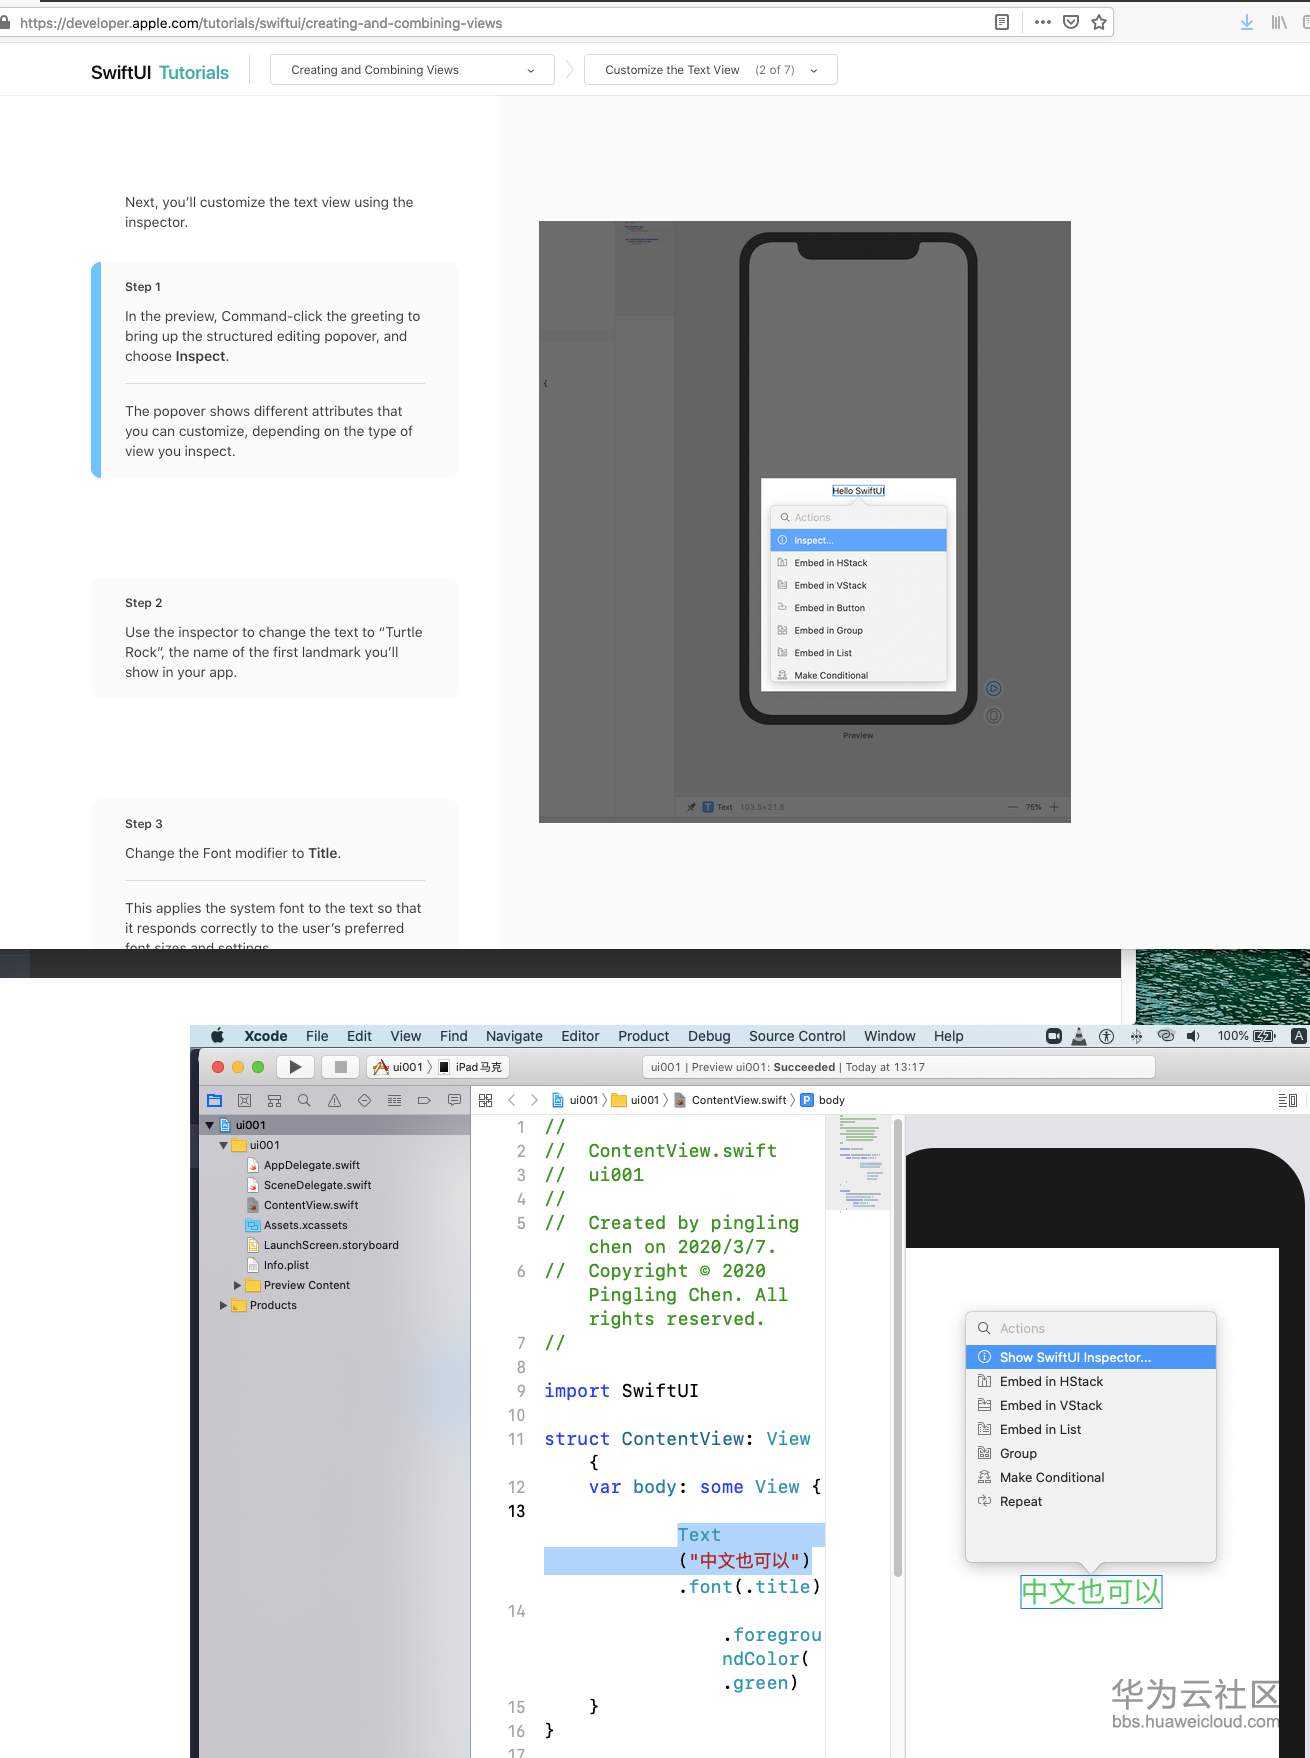The image size is (1310, 1758).
Task: Go back in Xcode editor history
Action: [512, 1100]
